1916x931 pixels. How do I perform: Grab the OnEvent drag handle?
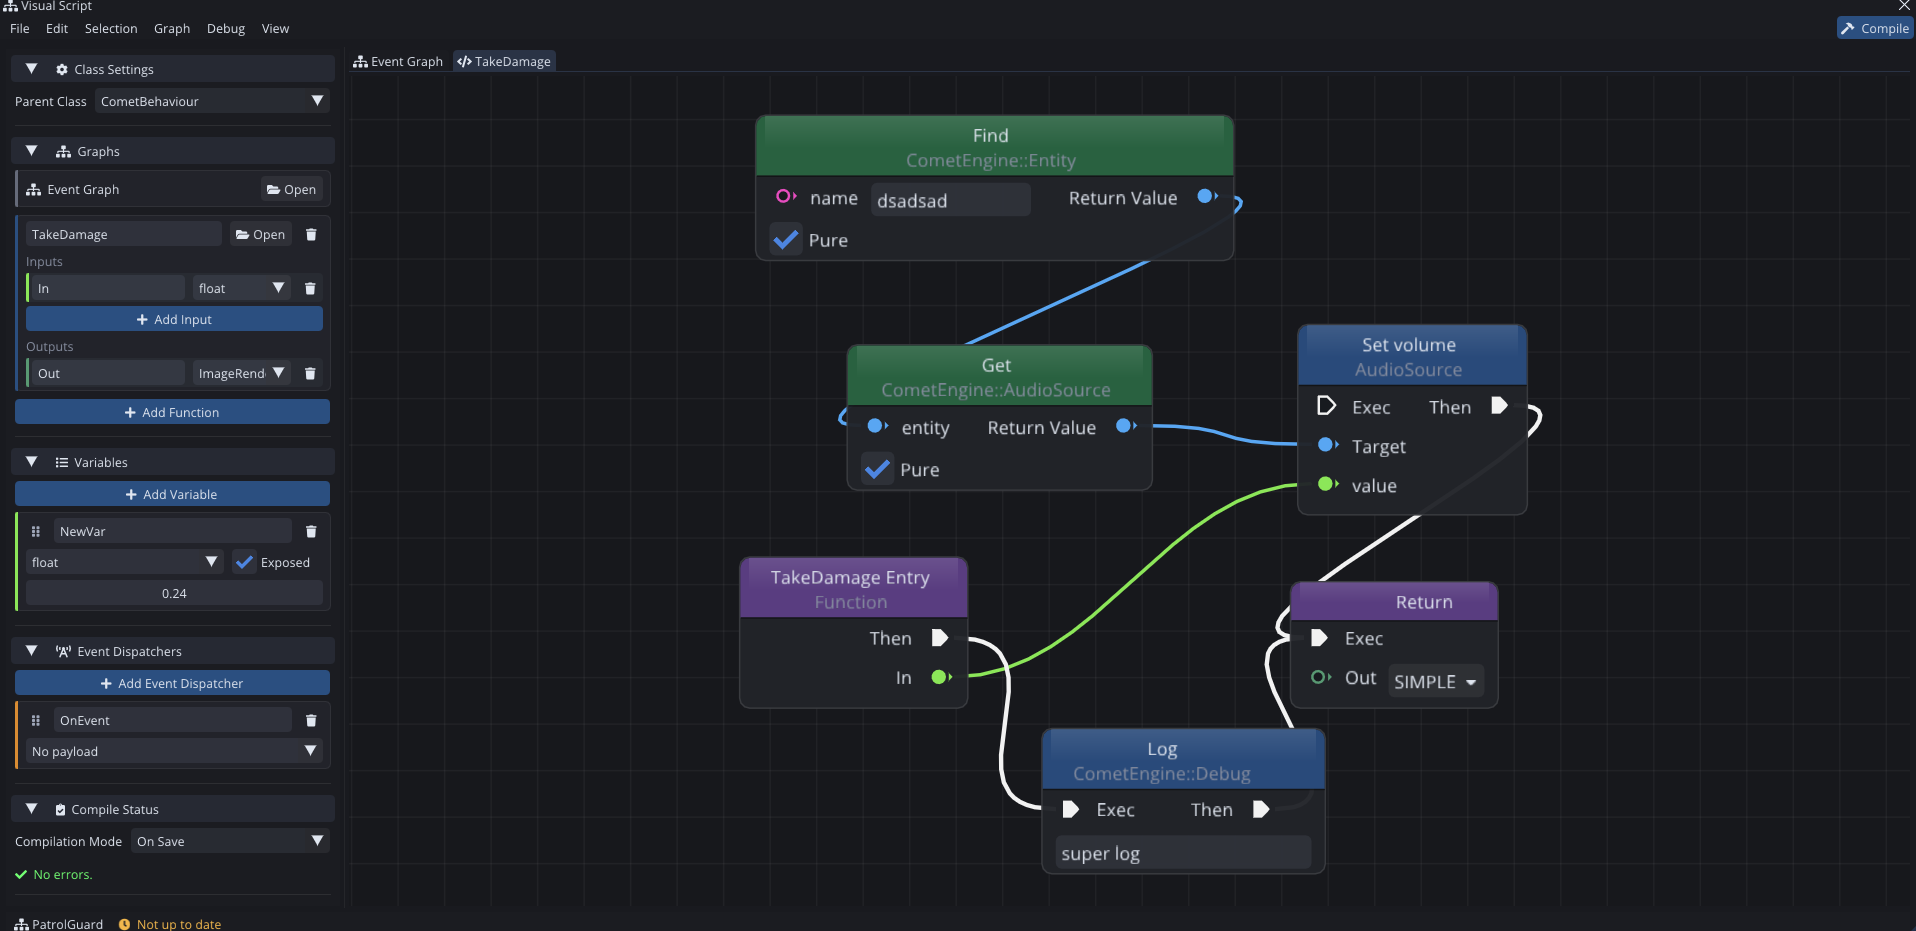(x=36, y=720)
